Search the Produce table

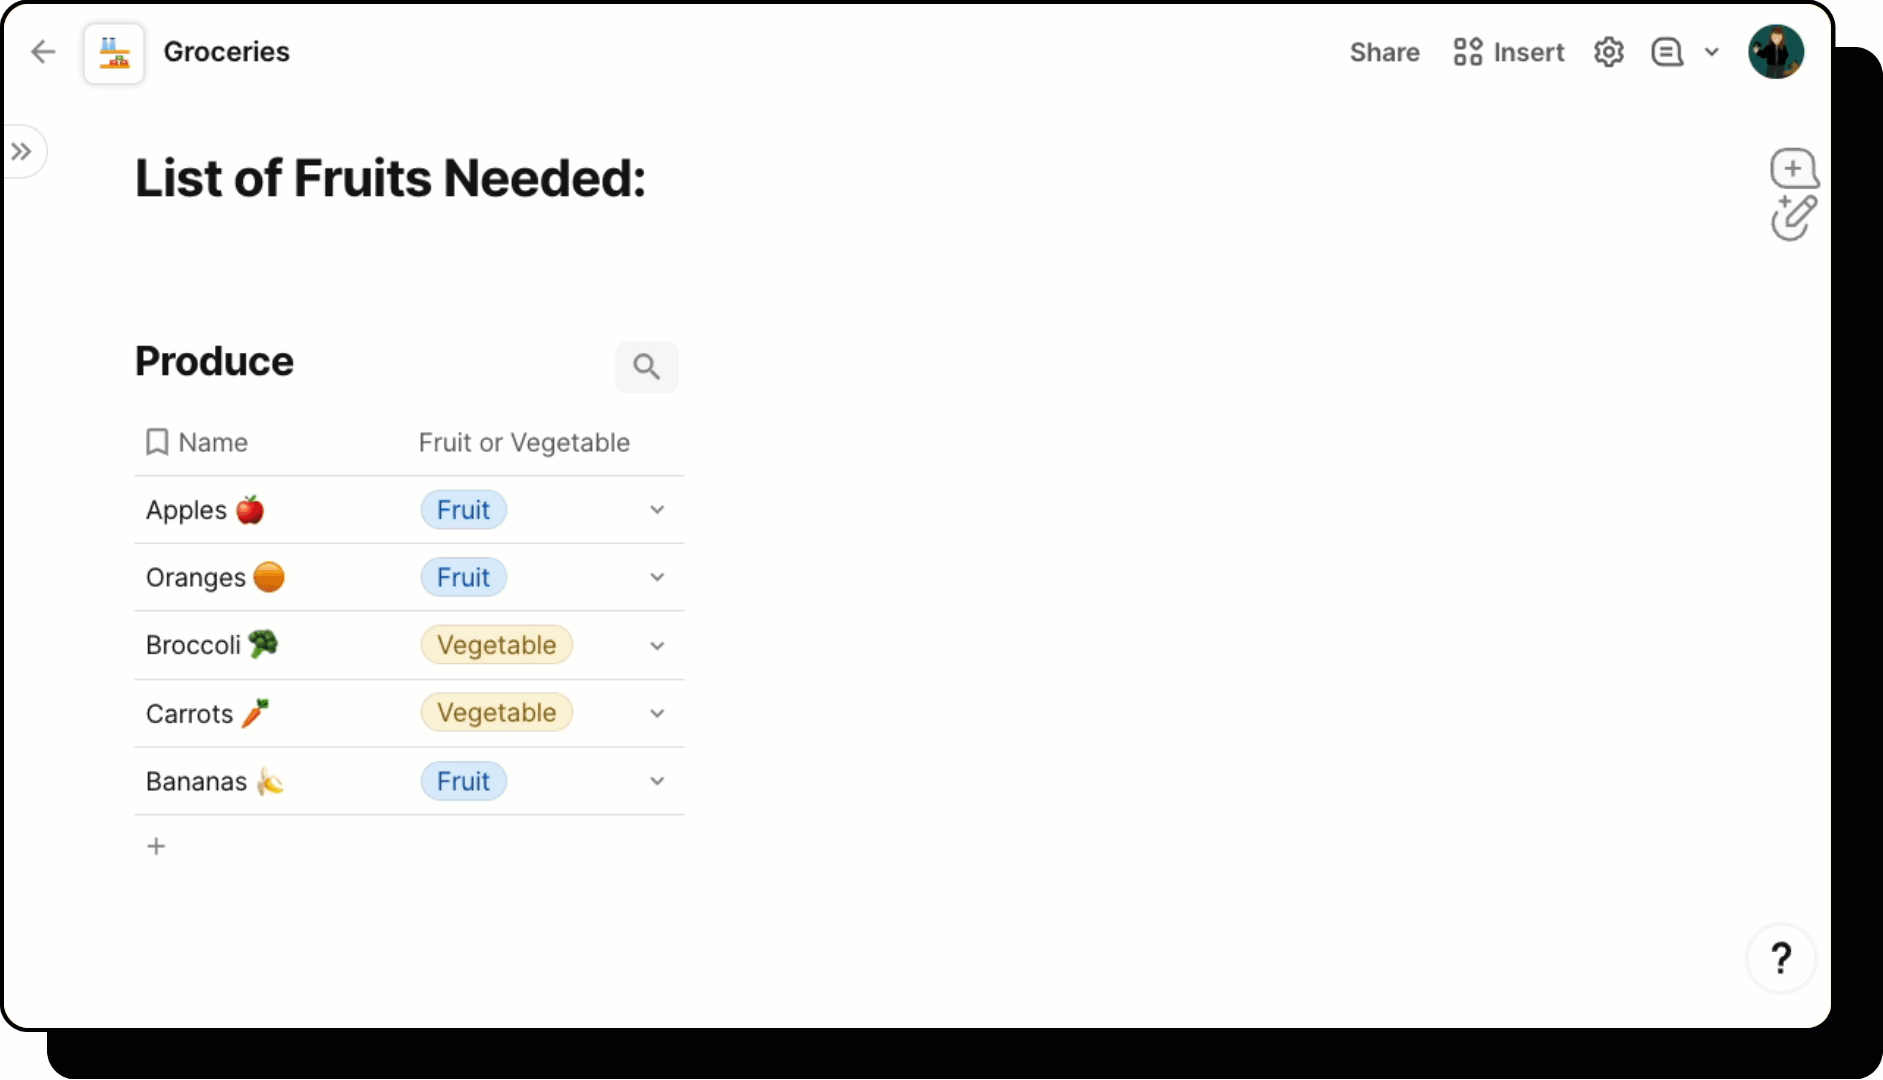pos(646,367)
